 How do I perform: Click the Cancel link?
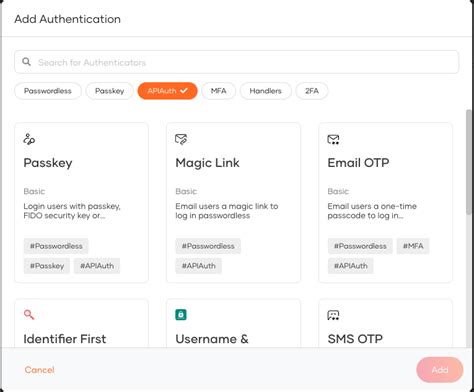pos(39,370)
